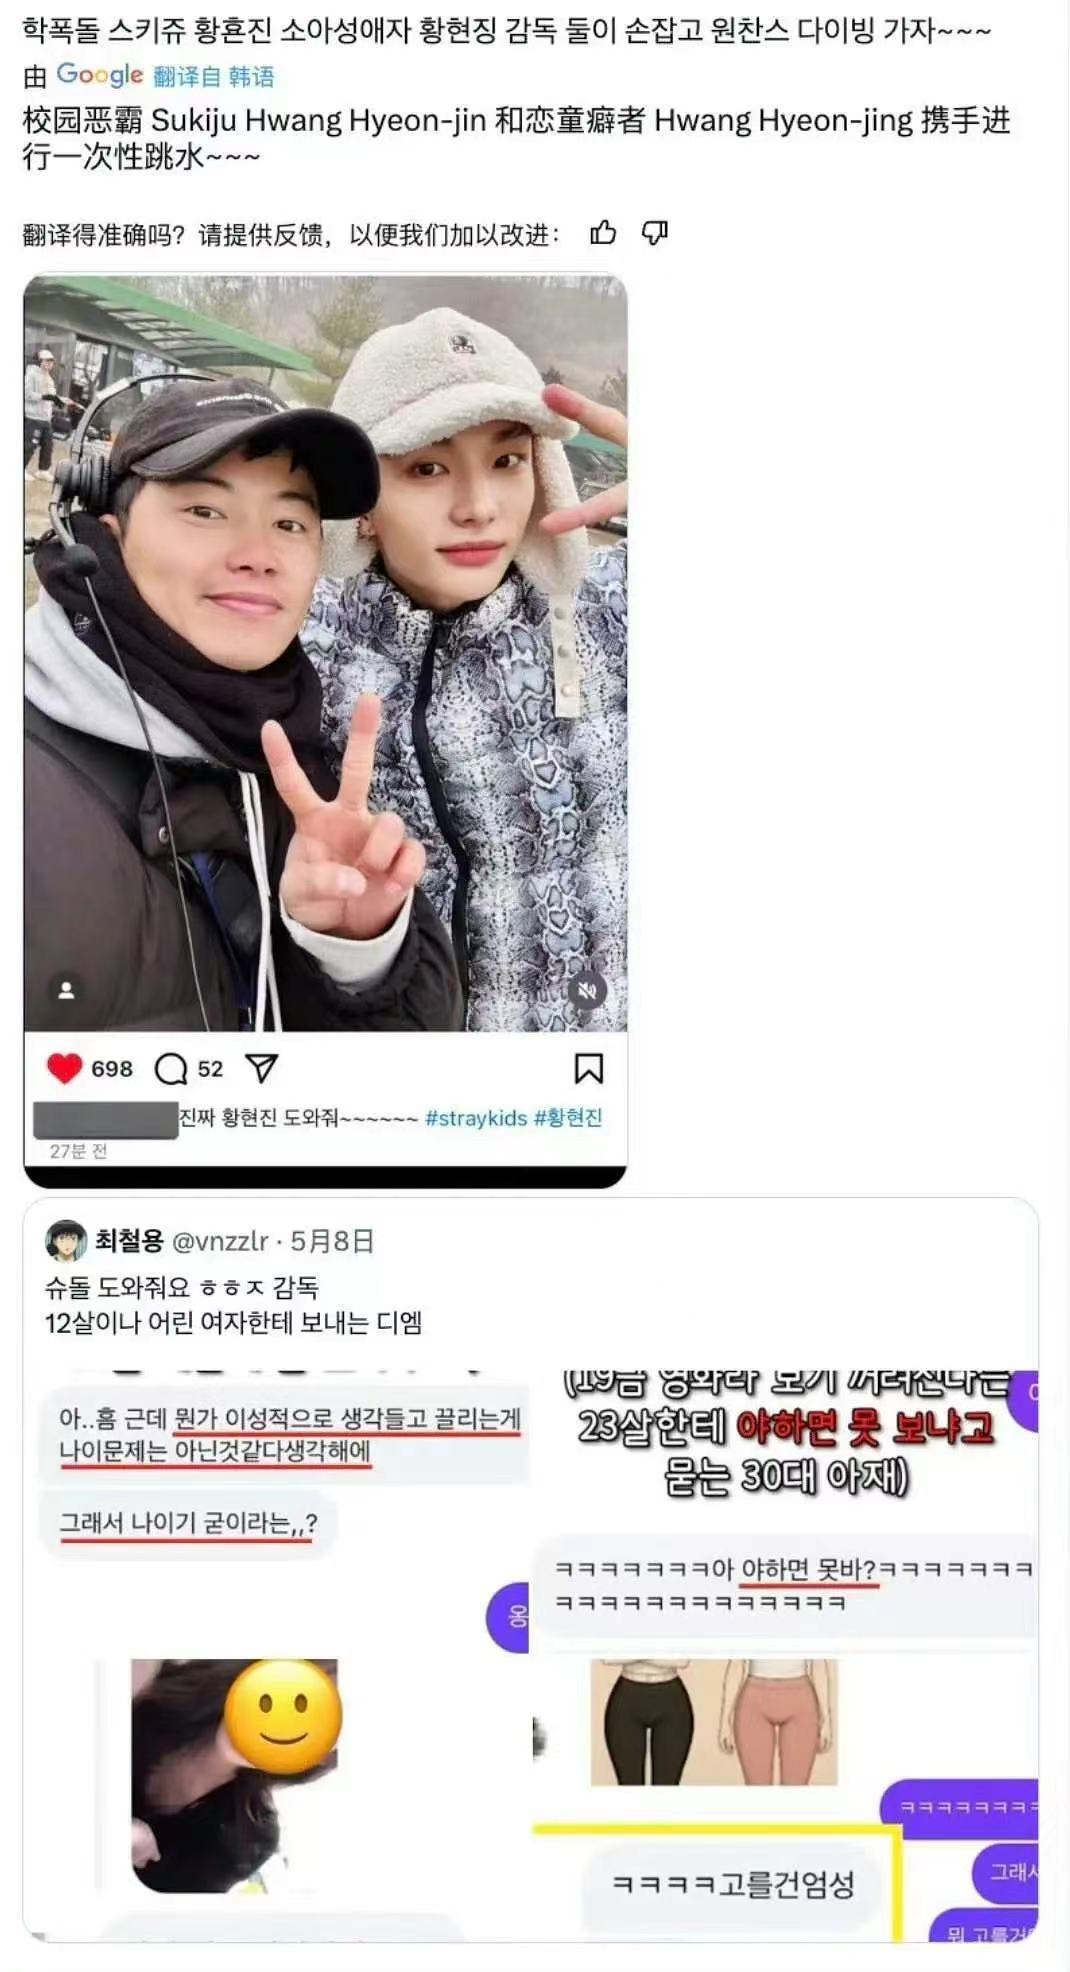This screenshot has height=1972, width=1070.
Task: Open the selfie photo in the post
Action: coord(325,652)
